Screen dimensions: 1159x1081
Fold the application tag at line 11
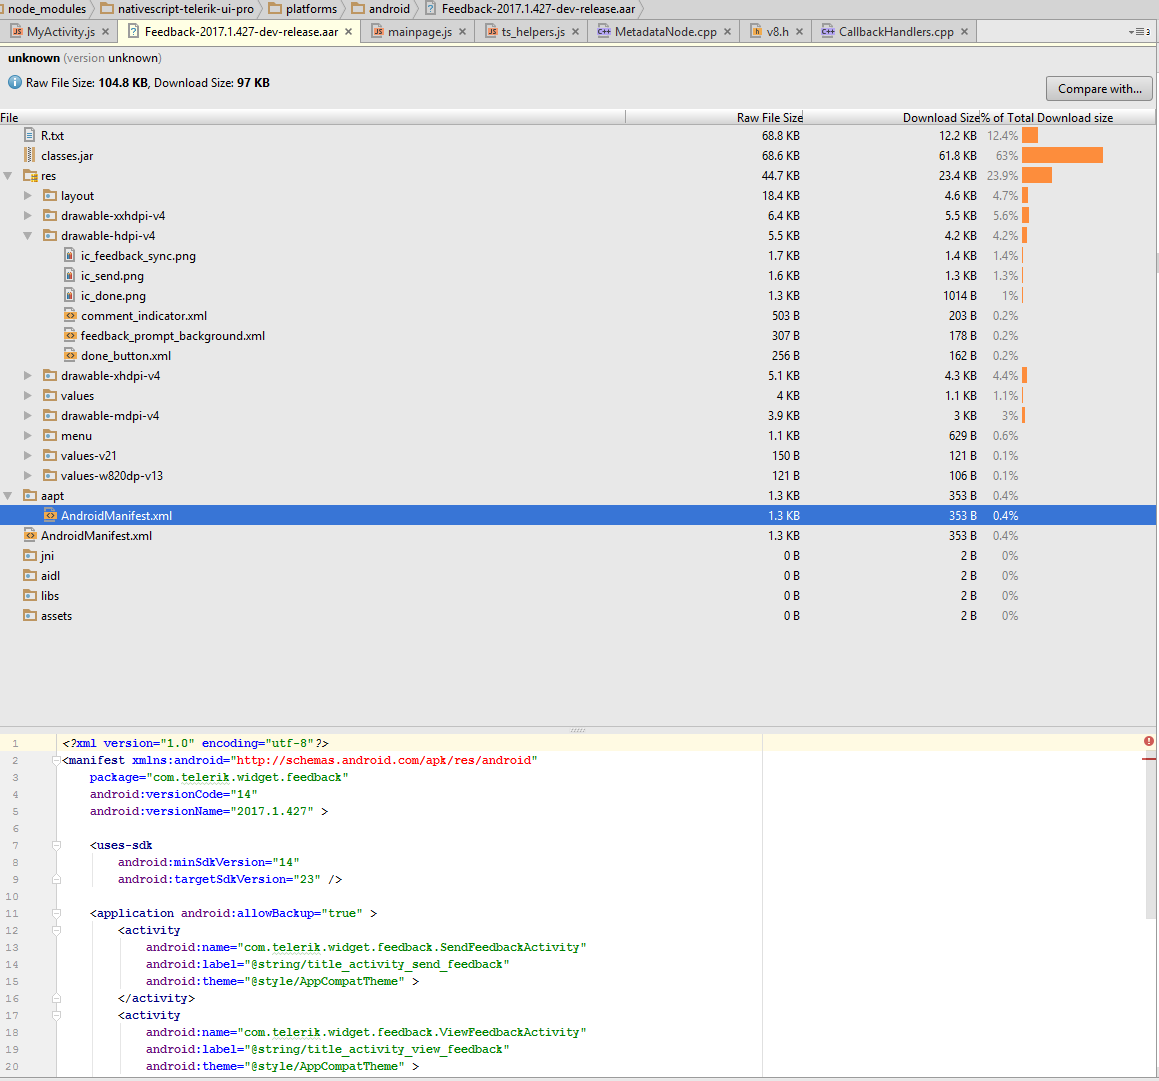[x=56, y=913]
